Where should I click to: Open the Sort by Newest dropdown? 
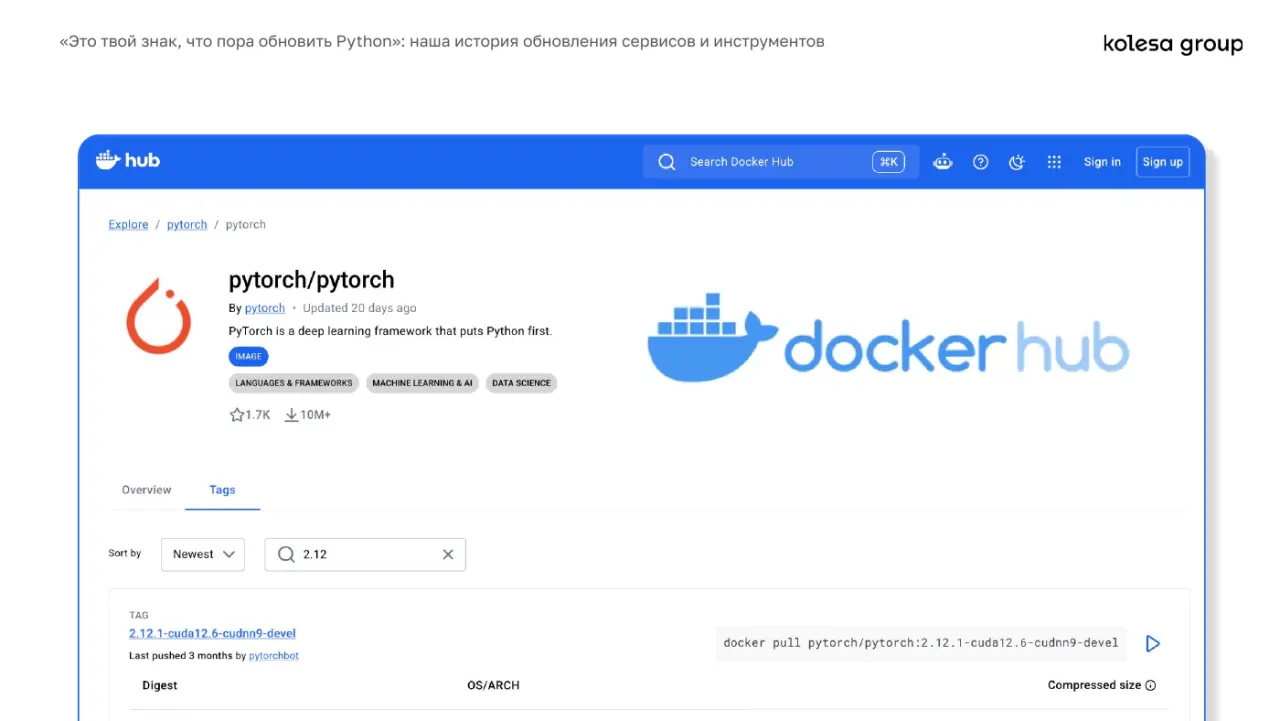click(203, 554)
